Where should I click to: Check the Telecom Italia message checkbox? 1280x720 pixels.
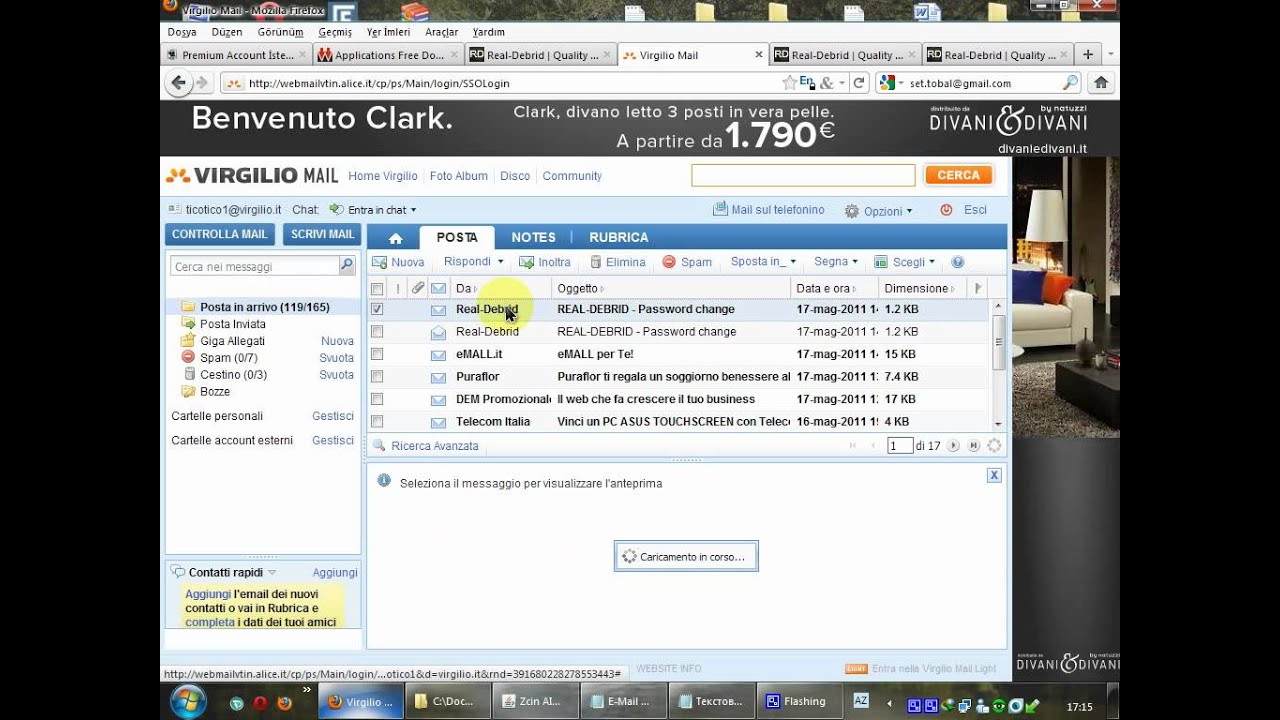tap(377, 421)
